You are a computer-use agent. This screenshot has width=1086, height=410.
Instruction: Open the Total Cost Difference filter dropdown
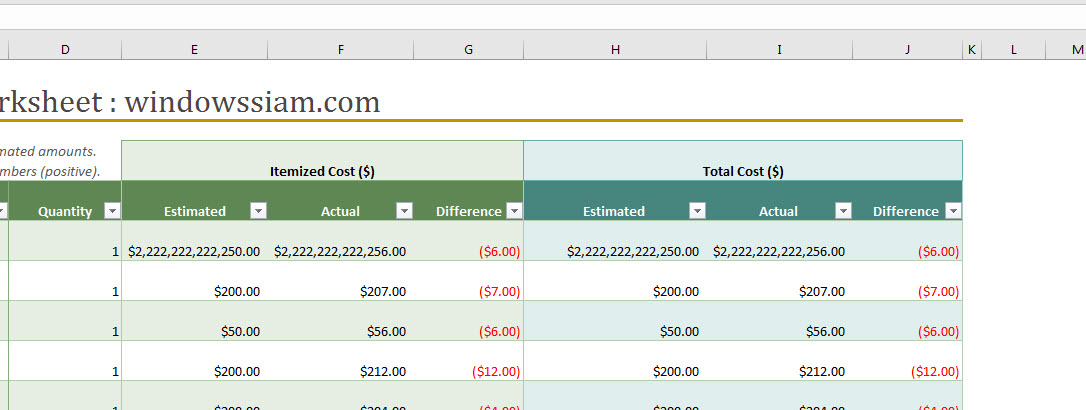click(x=954, y=211)
